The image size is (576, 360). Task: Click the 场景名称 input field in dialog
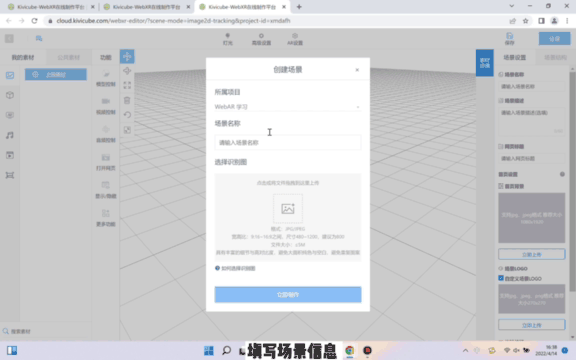(x=288, y=143)
